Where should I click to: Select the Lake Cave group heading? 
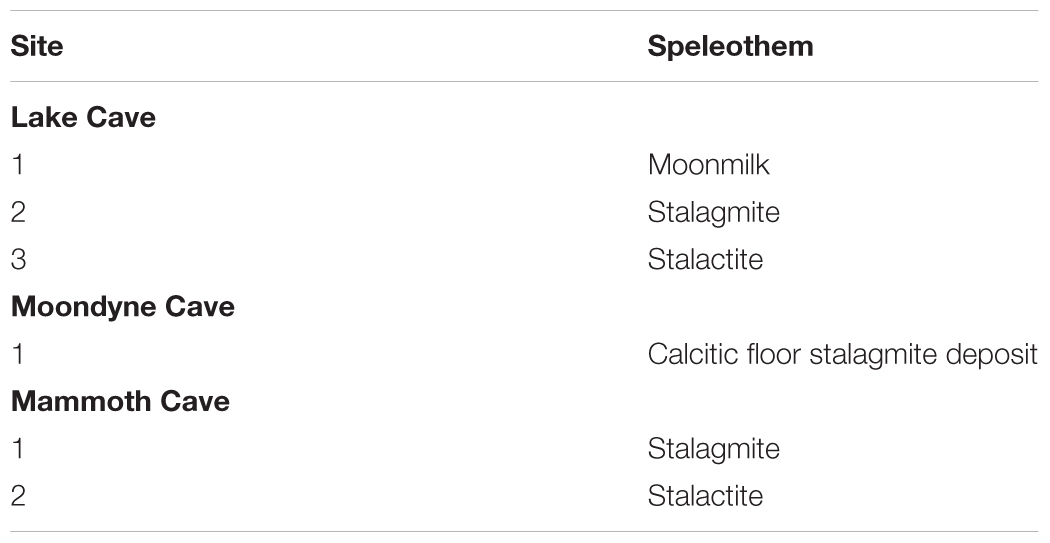click(83, 117)
